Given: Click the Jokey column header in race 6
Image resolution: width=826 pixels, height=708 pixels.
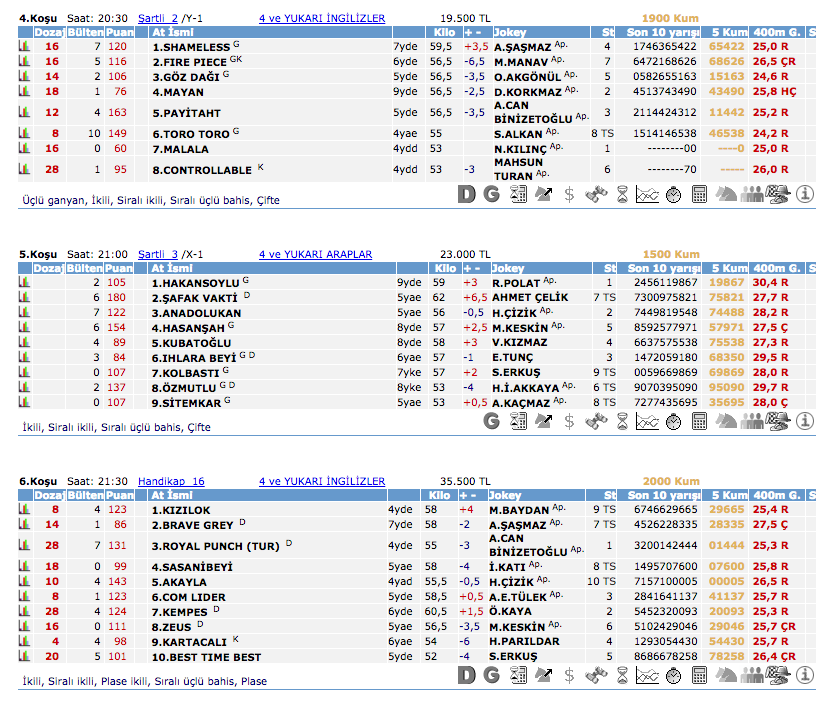Looking at the screenshot, I should tap(508, 496).
